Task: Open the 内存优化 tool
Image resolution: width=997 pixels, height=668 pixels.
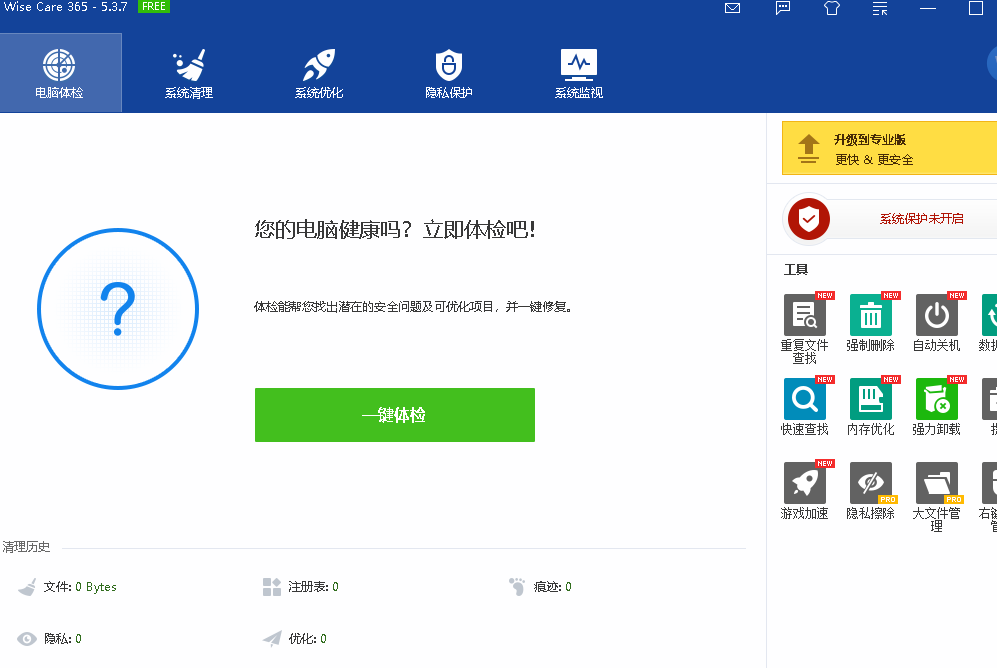Action: click(x=870, y=407)
